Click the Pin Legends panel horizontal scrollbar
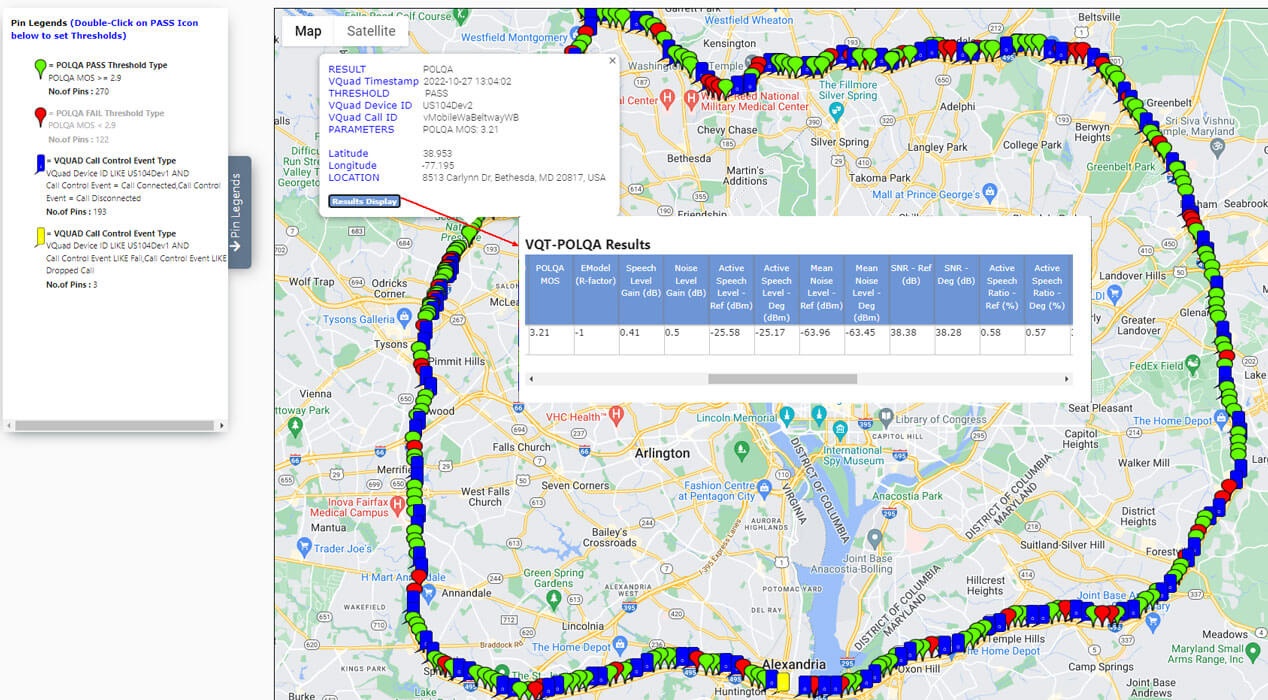This screenshot has width=1268, height=700. [x=116, y=426]
